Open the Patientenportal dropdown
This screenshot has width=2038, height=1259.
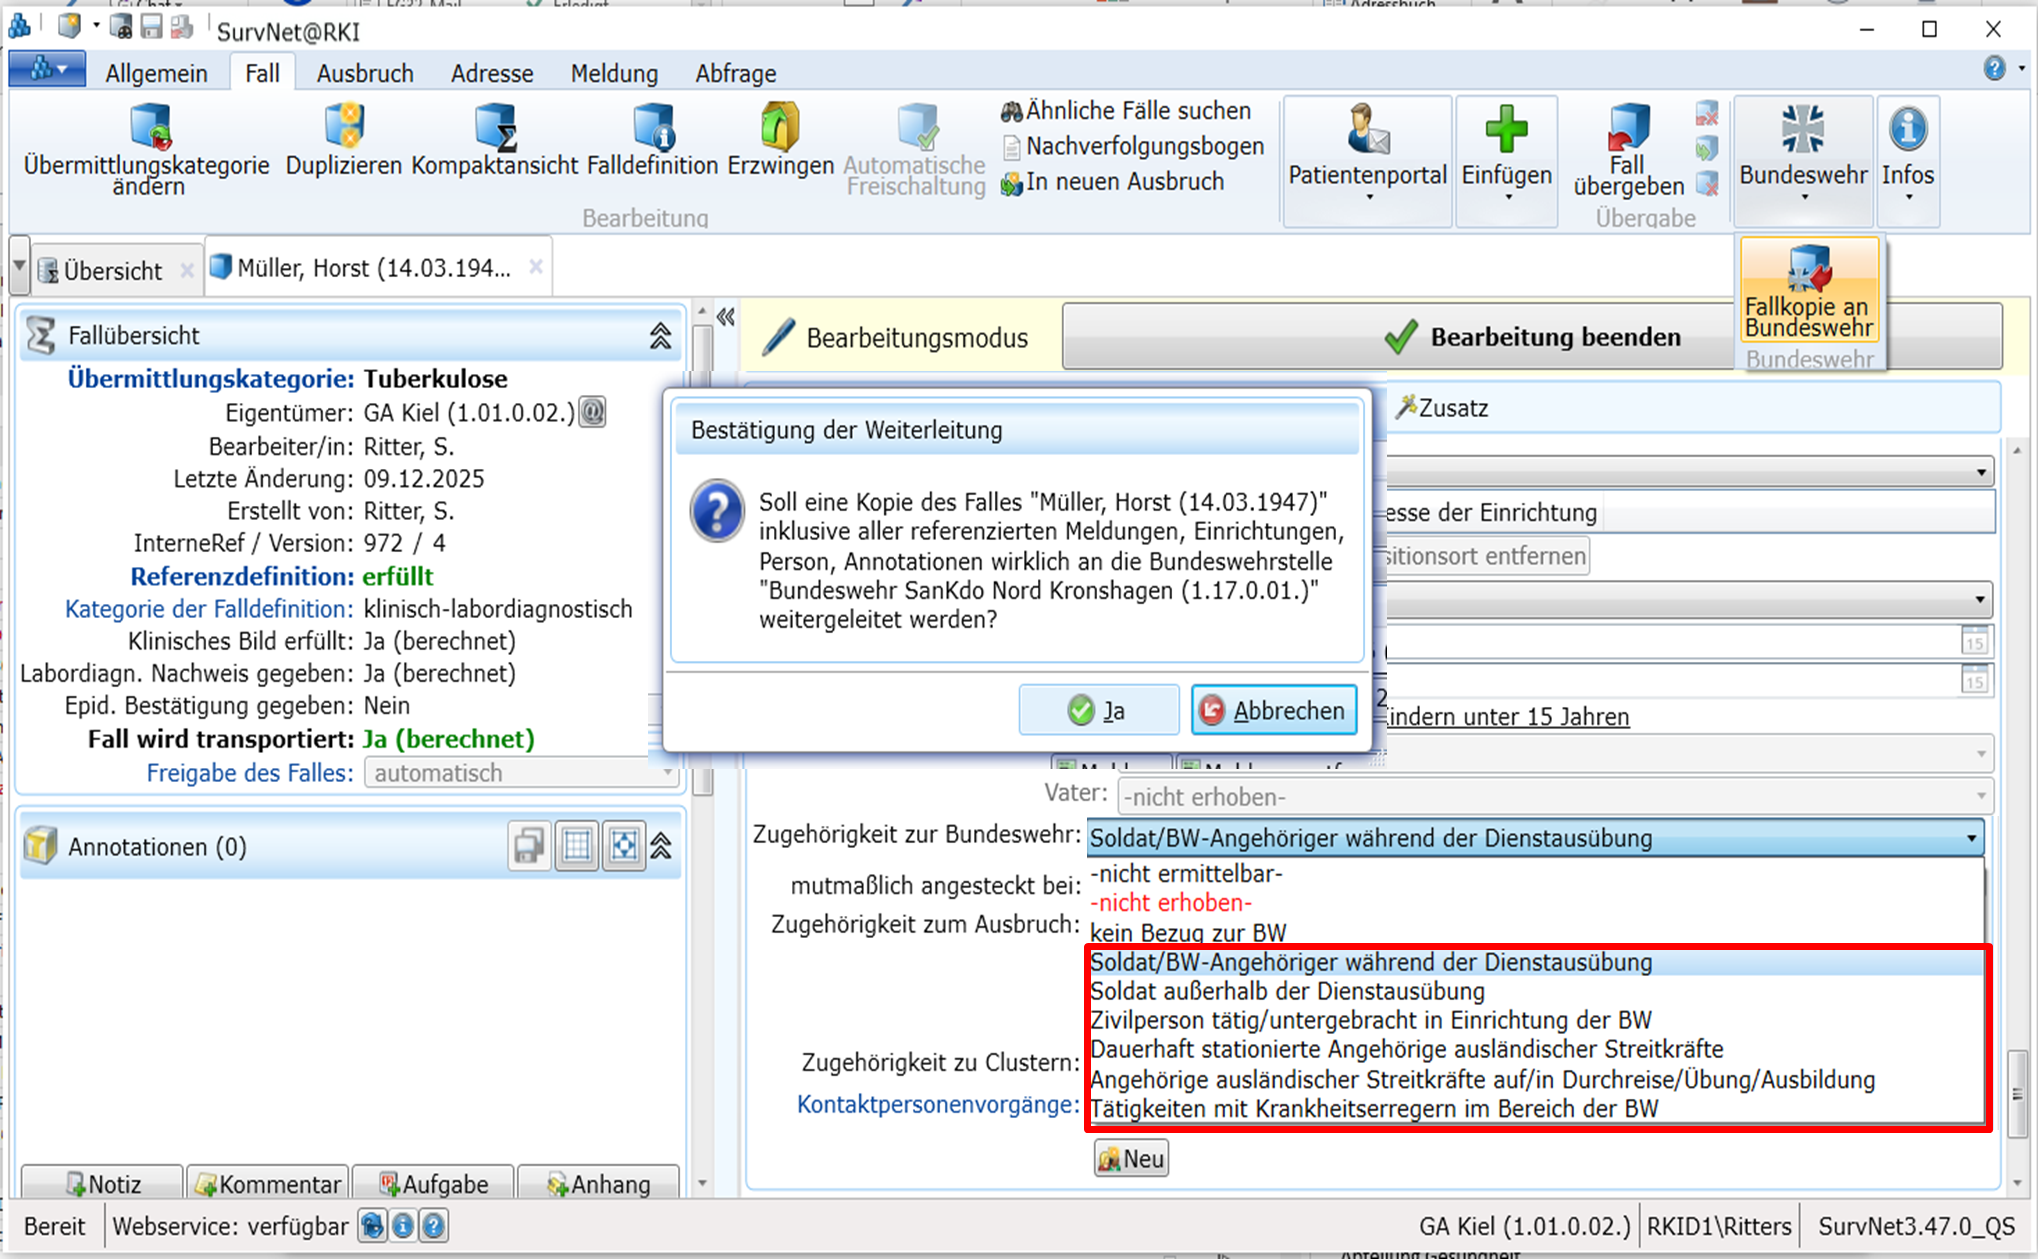[x=1368, y=160]
